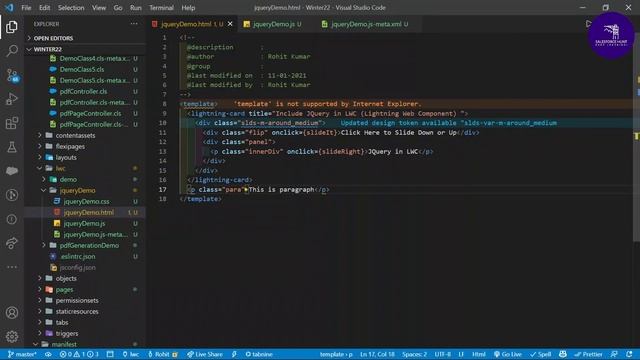Change the Spaces: 2 indentation
The image size is (640, 360).
coord(414,354)
